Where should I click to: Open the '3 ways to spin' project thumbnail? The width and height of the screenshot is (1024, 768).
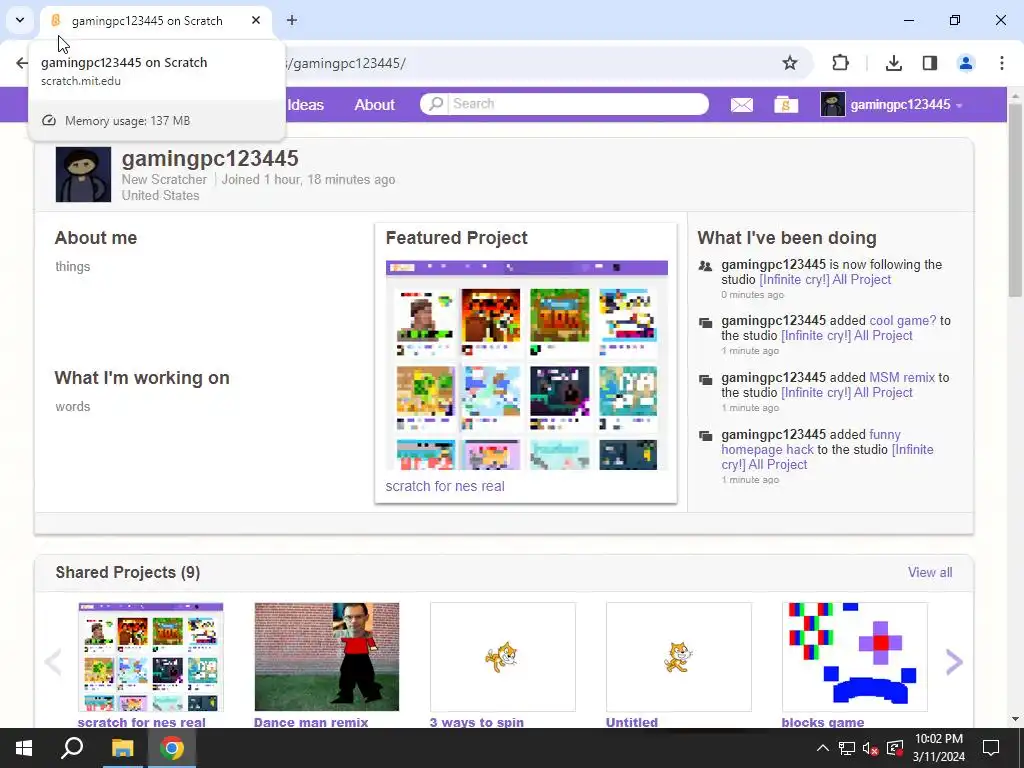pyautogui.click(x=503, y=656)
